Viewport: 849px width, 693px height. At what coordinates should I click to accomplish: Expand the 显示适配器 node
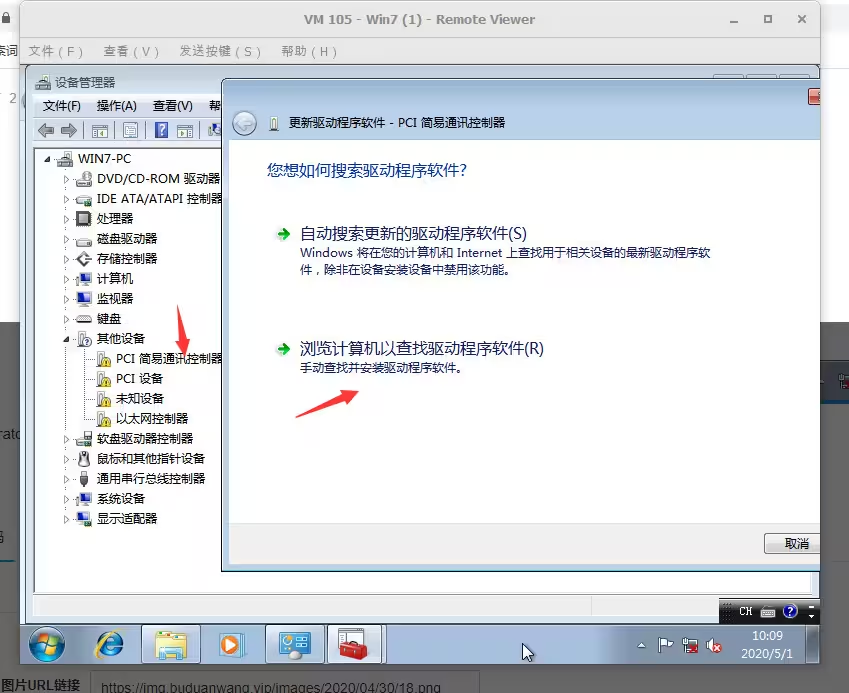click(66, 519)
